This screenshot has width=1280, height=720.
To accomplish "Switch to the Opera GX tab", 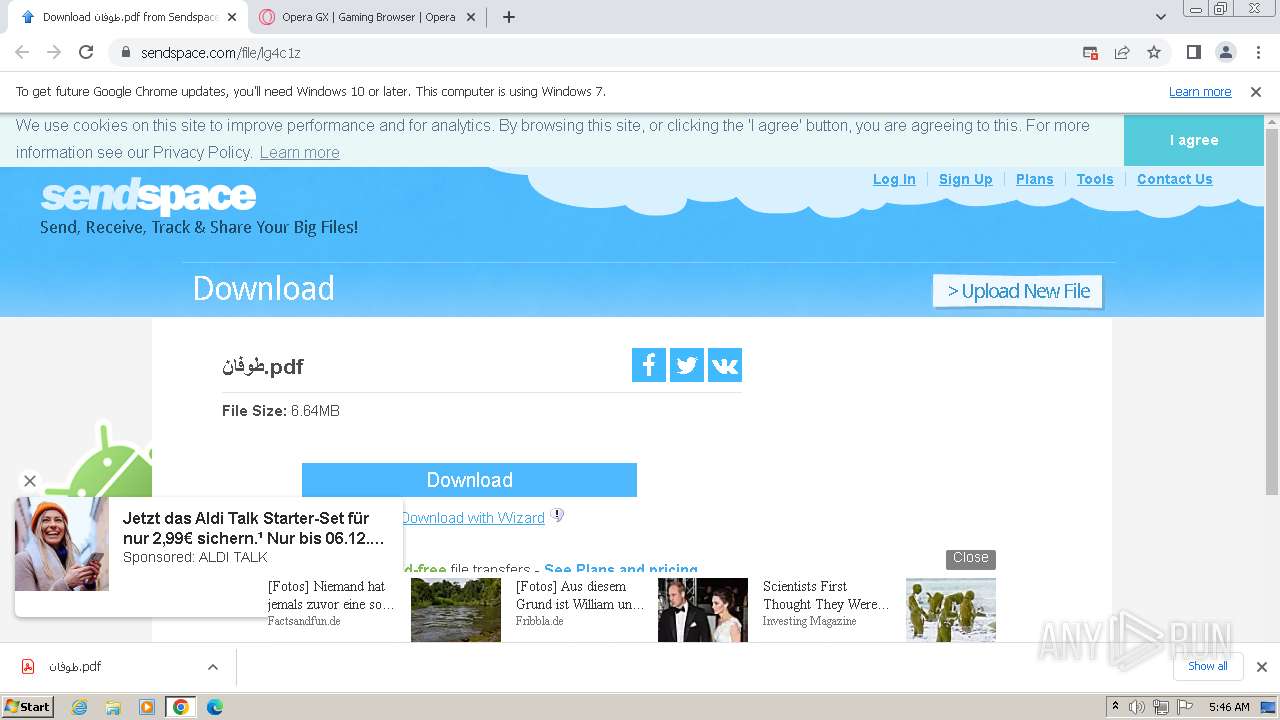I will click(x=368, y=17).
